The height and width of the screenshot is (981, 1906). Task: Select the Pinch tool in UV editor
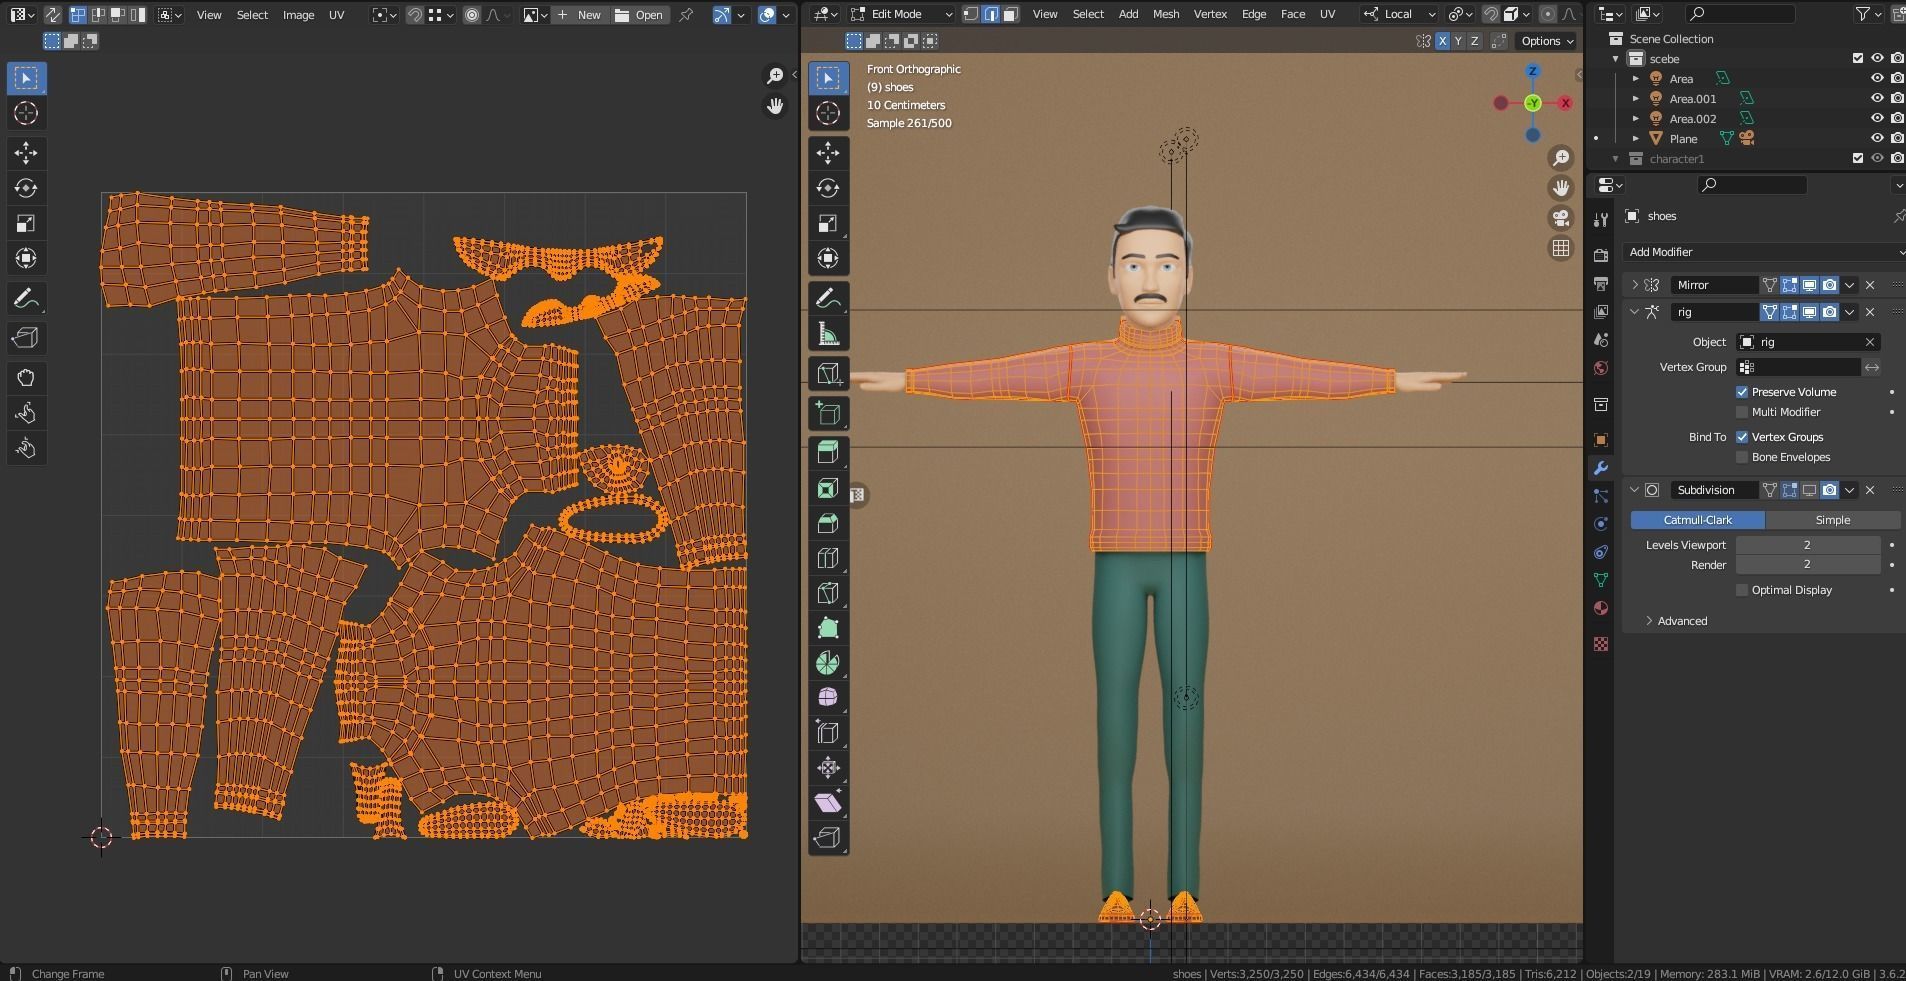pyautogui.click(x=26, y=448)
